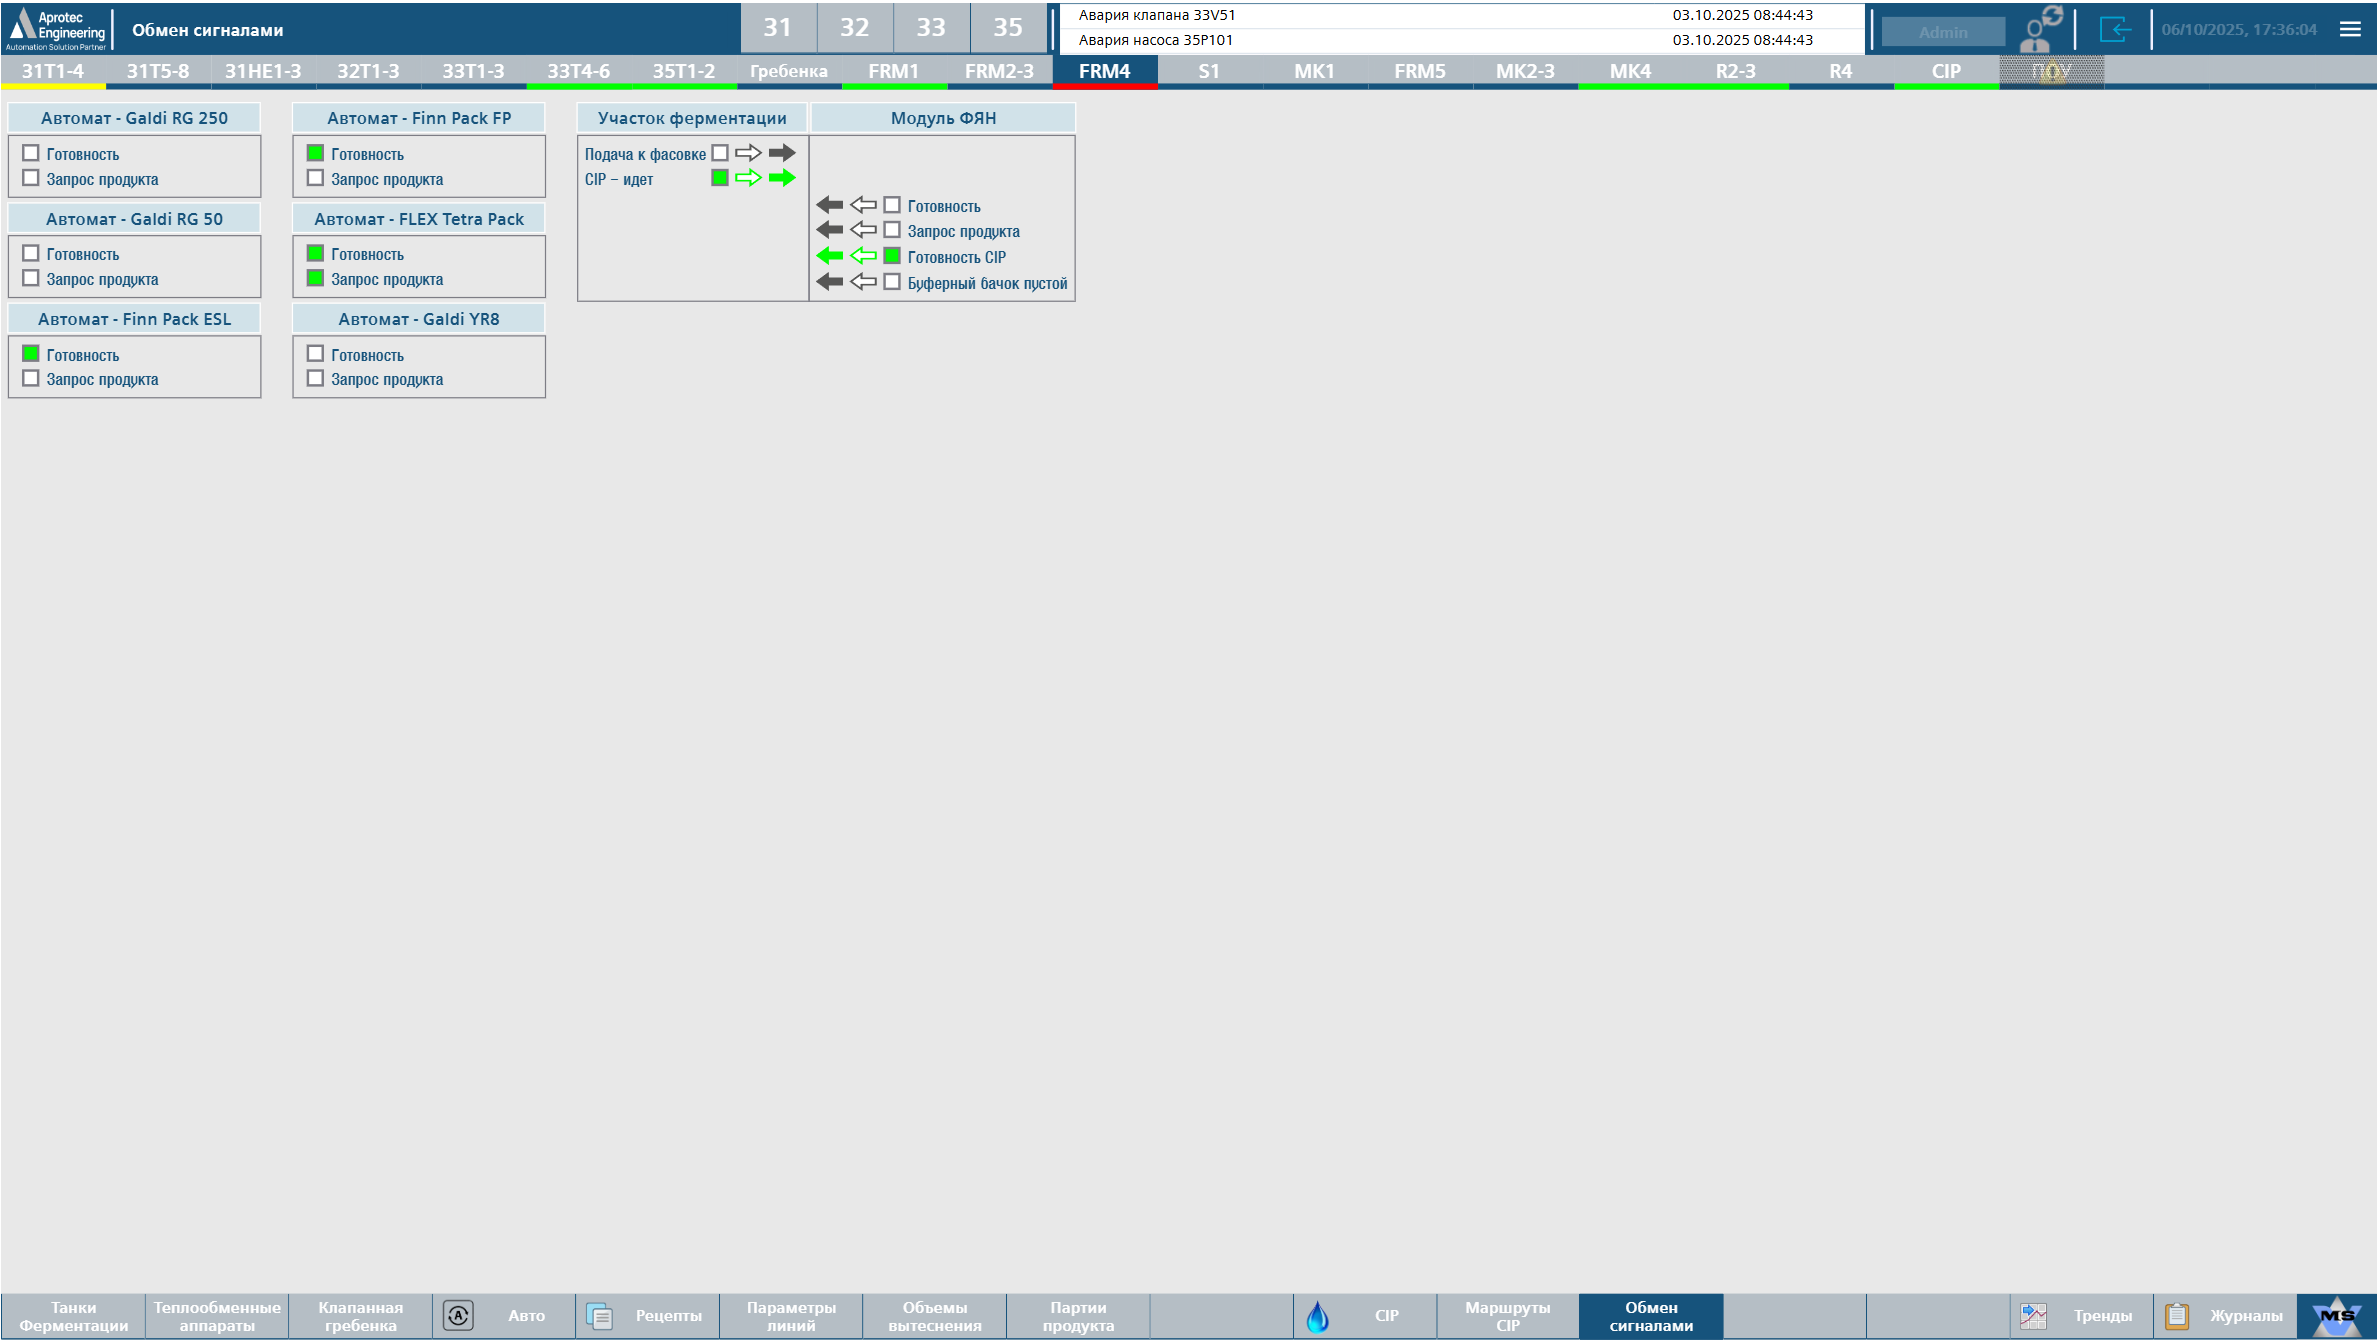Open Trends via the chart icon
The image size is (2378, 1342).
(2034, 1316)
